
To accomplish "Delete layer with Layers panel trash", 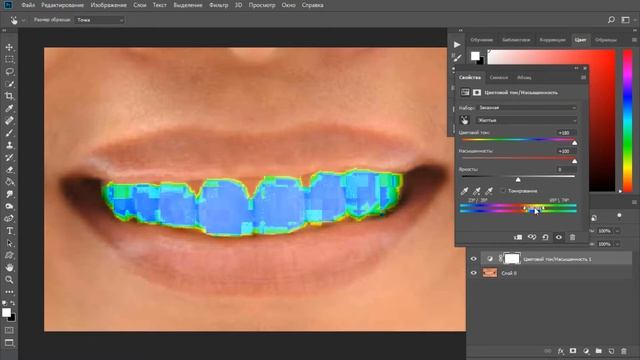I will pyautogui.click(x=624, y=351).
